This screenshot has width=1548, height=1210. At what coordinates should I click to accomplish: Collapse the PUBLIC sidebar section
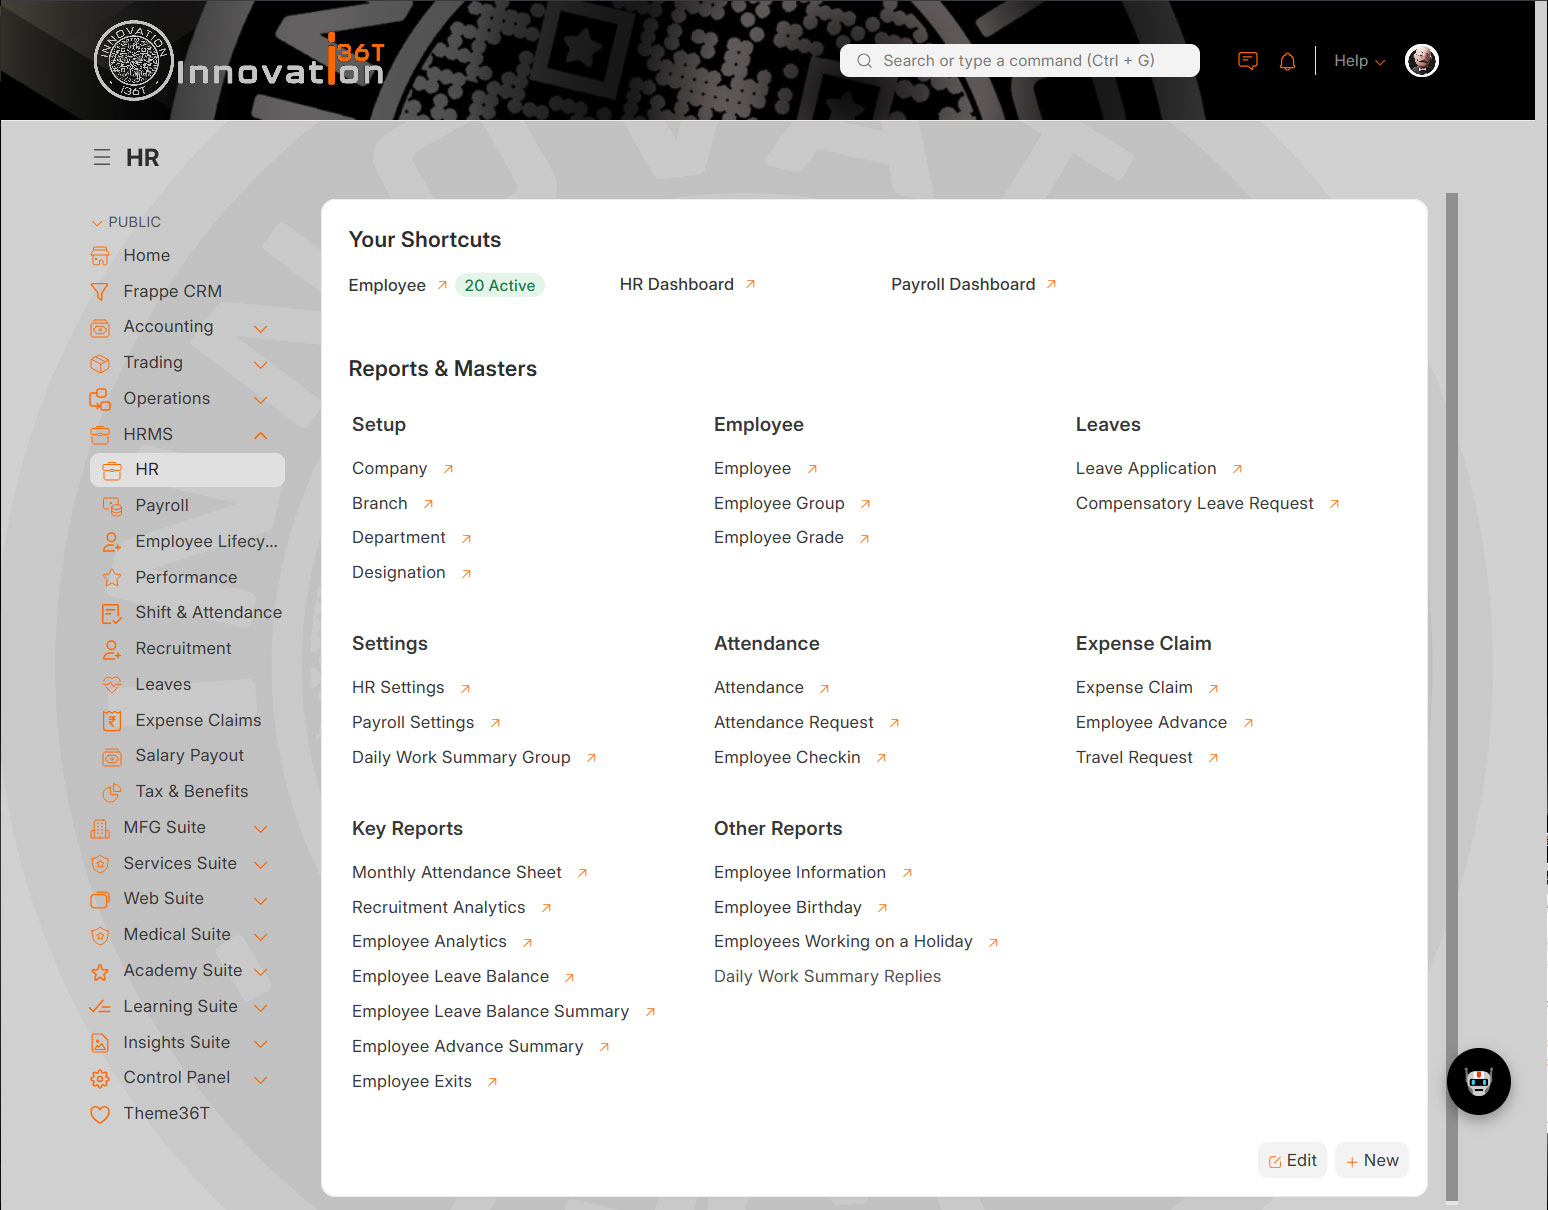tap(126, 222)
